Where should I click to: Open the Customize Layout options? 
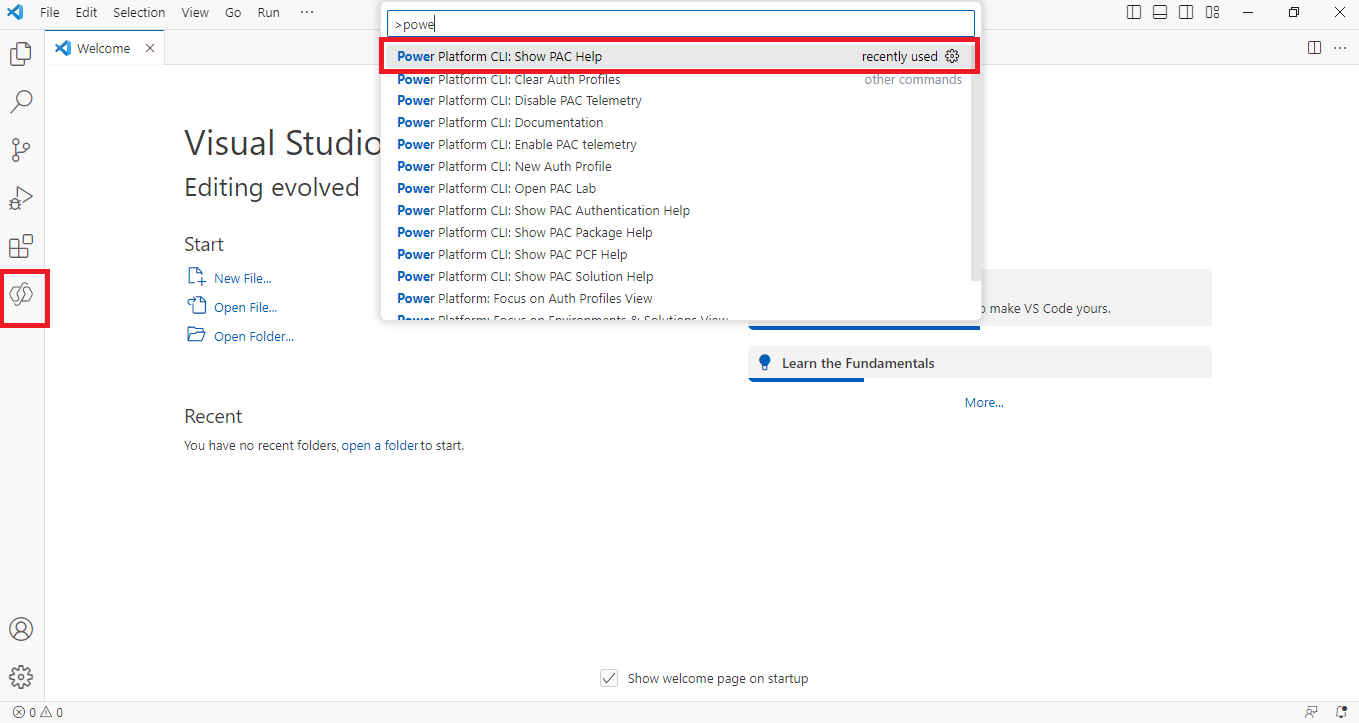point(1212,12)
